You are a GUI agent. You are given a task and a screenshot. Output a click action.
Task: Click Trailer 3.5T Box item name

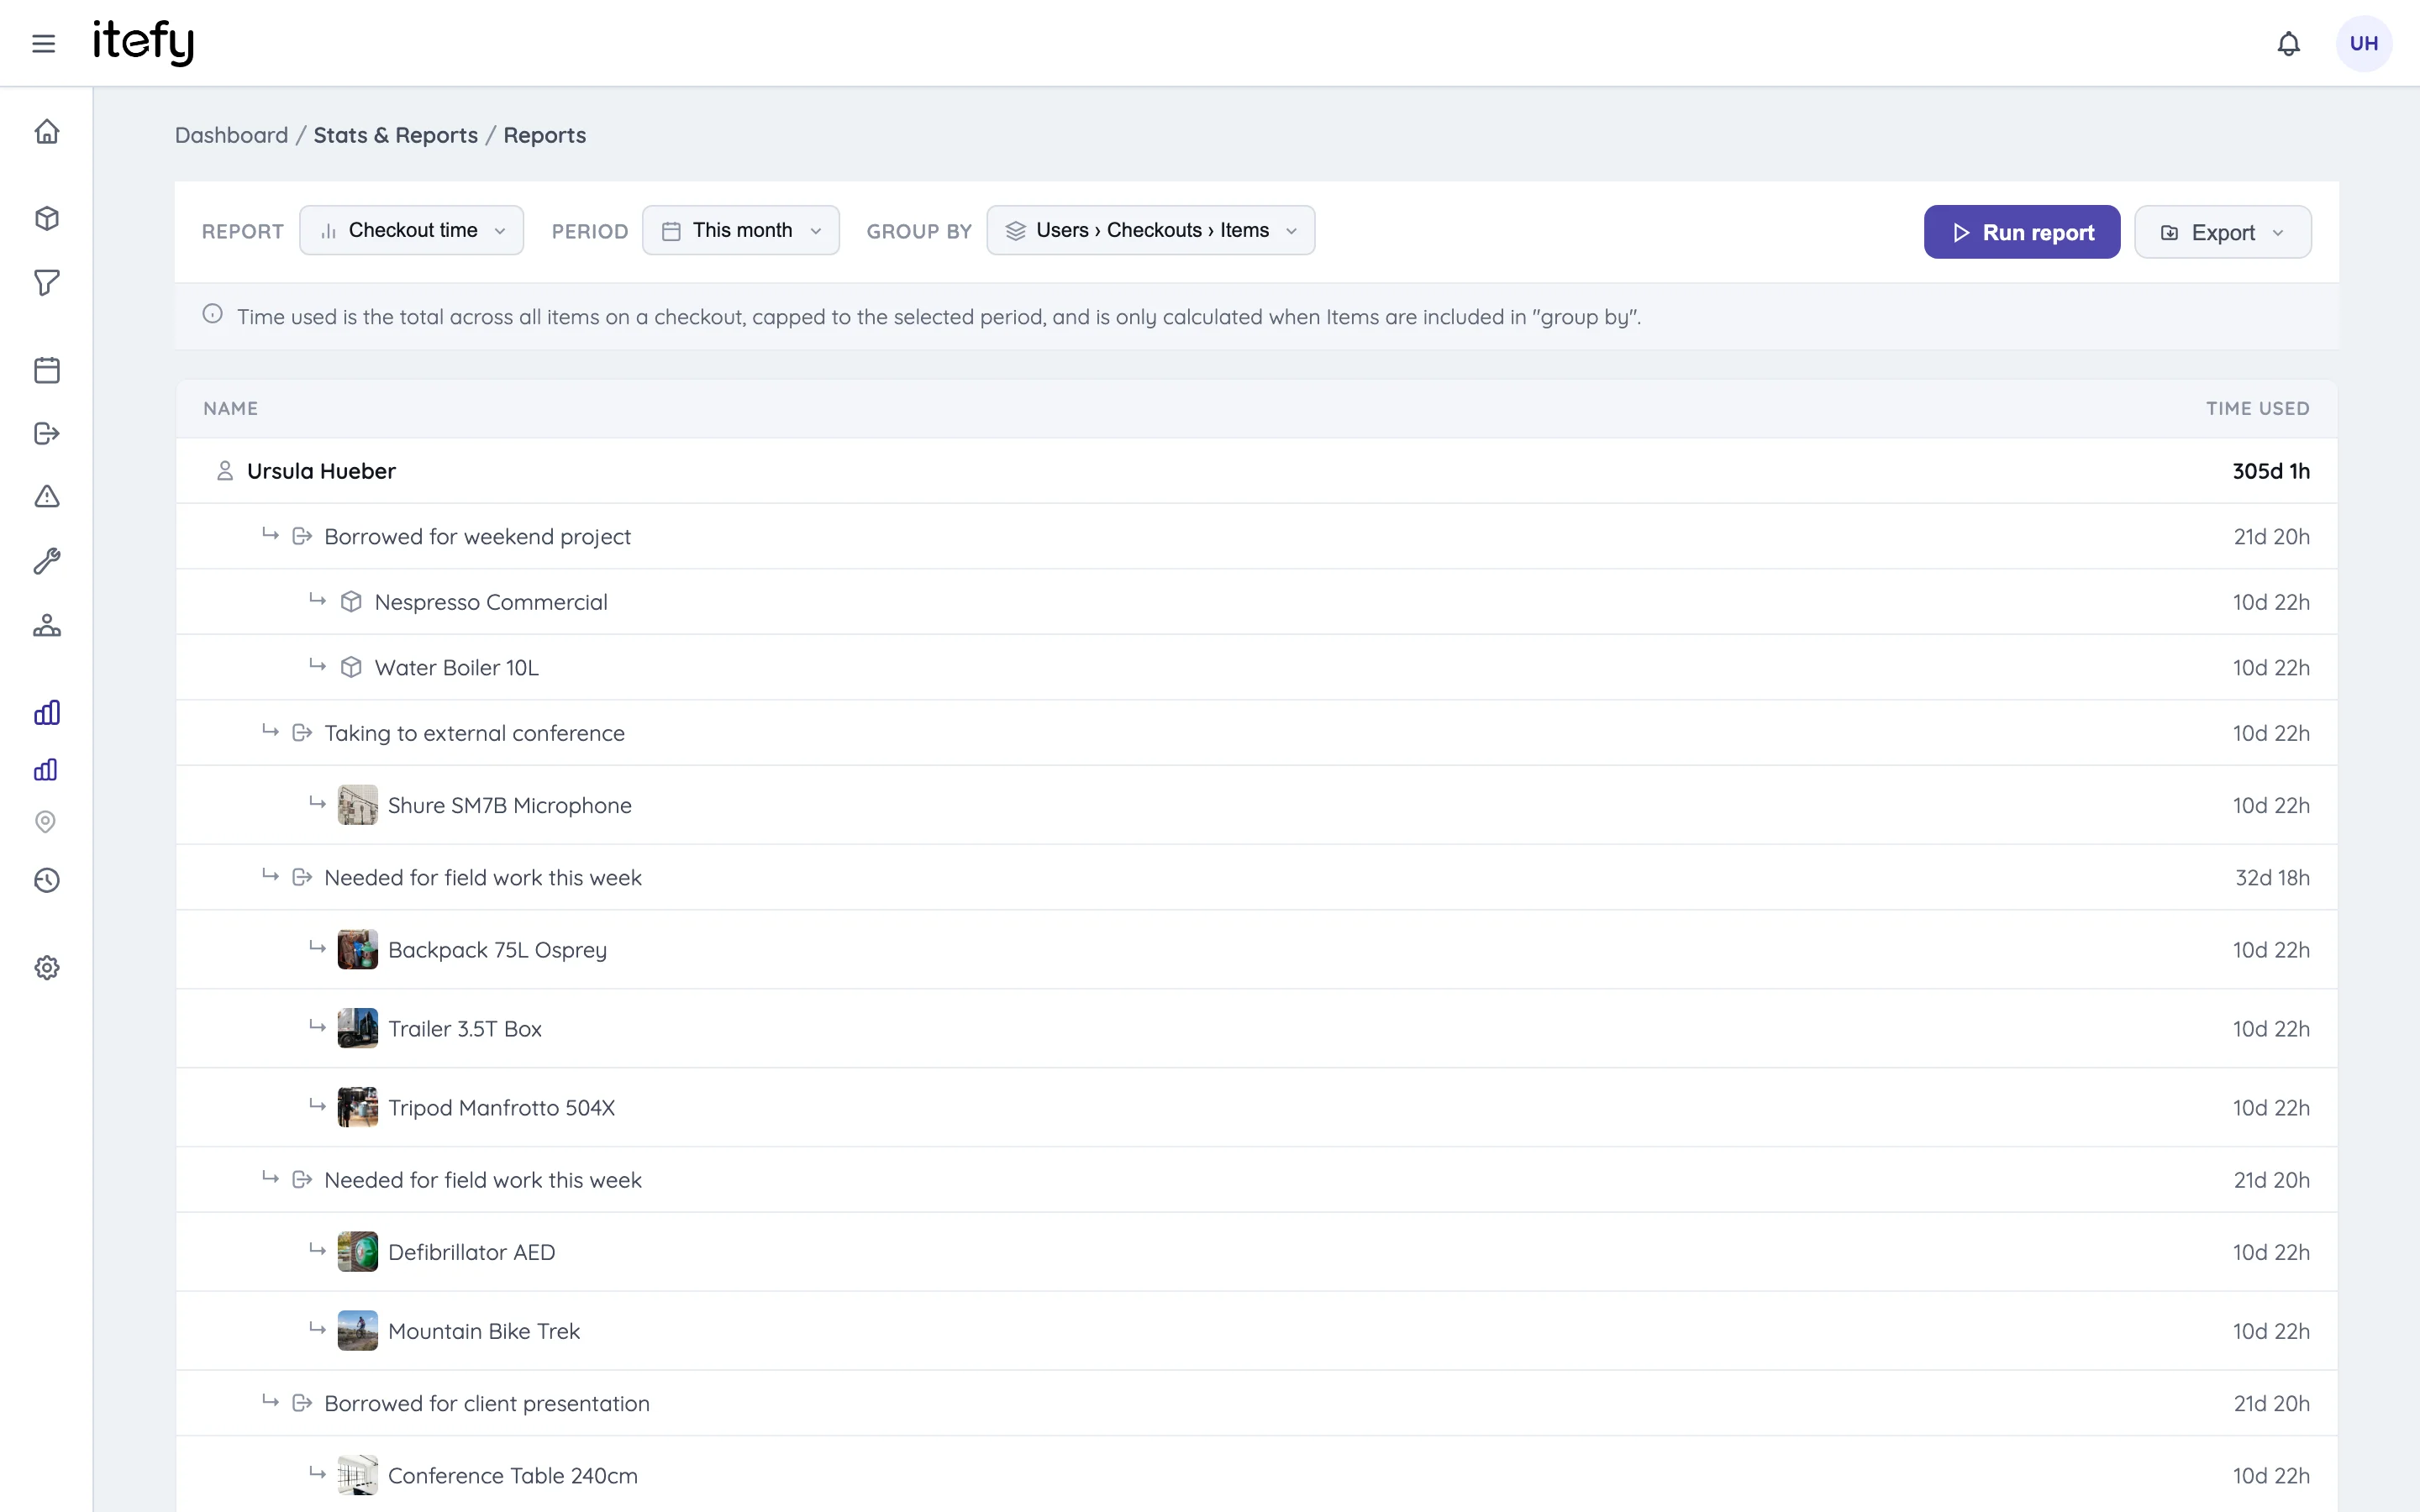click(465, 1029)
